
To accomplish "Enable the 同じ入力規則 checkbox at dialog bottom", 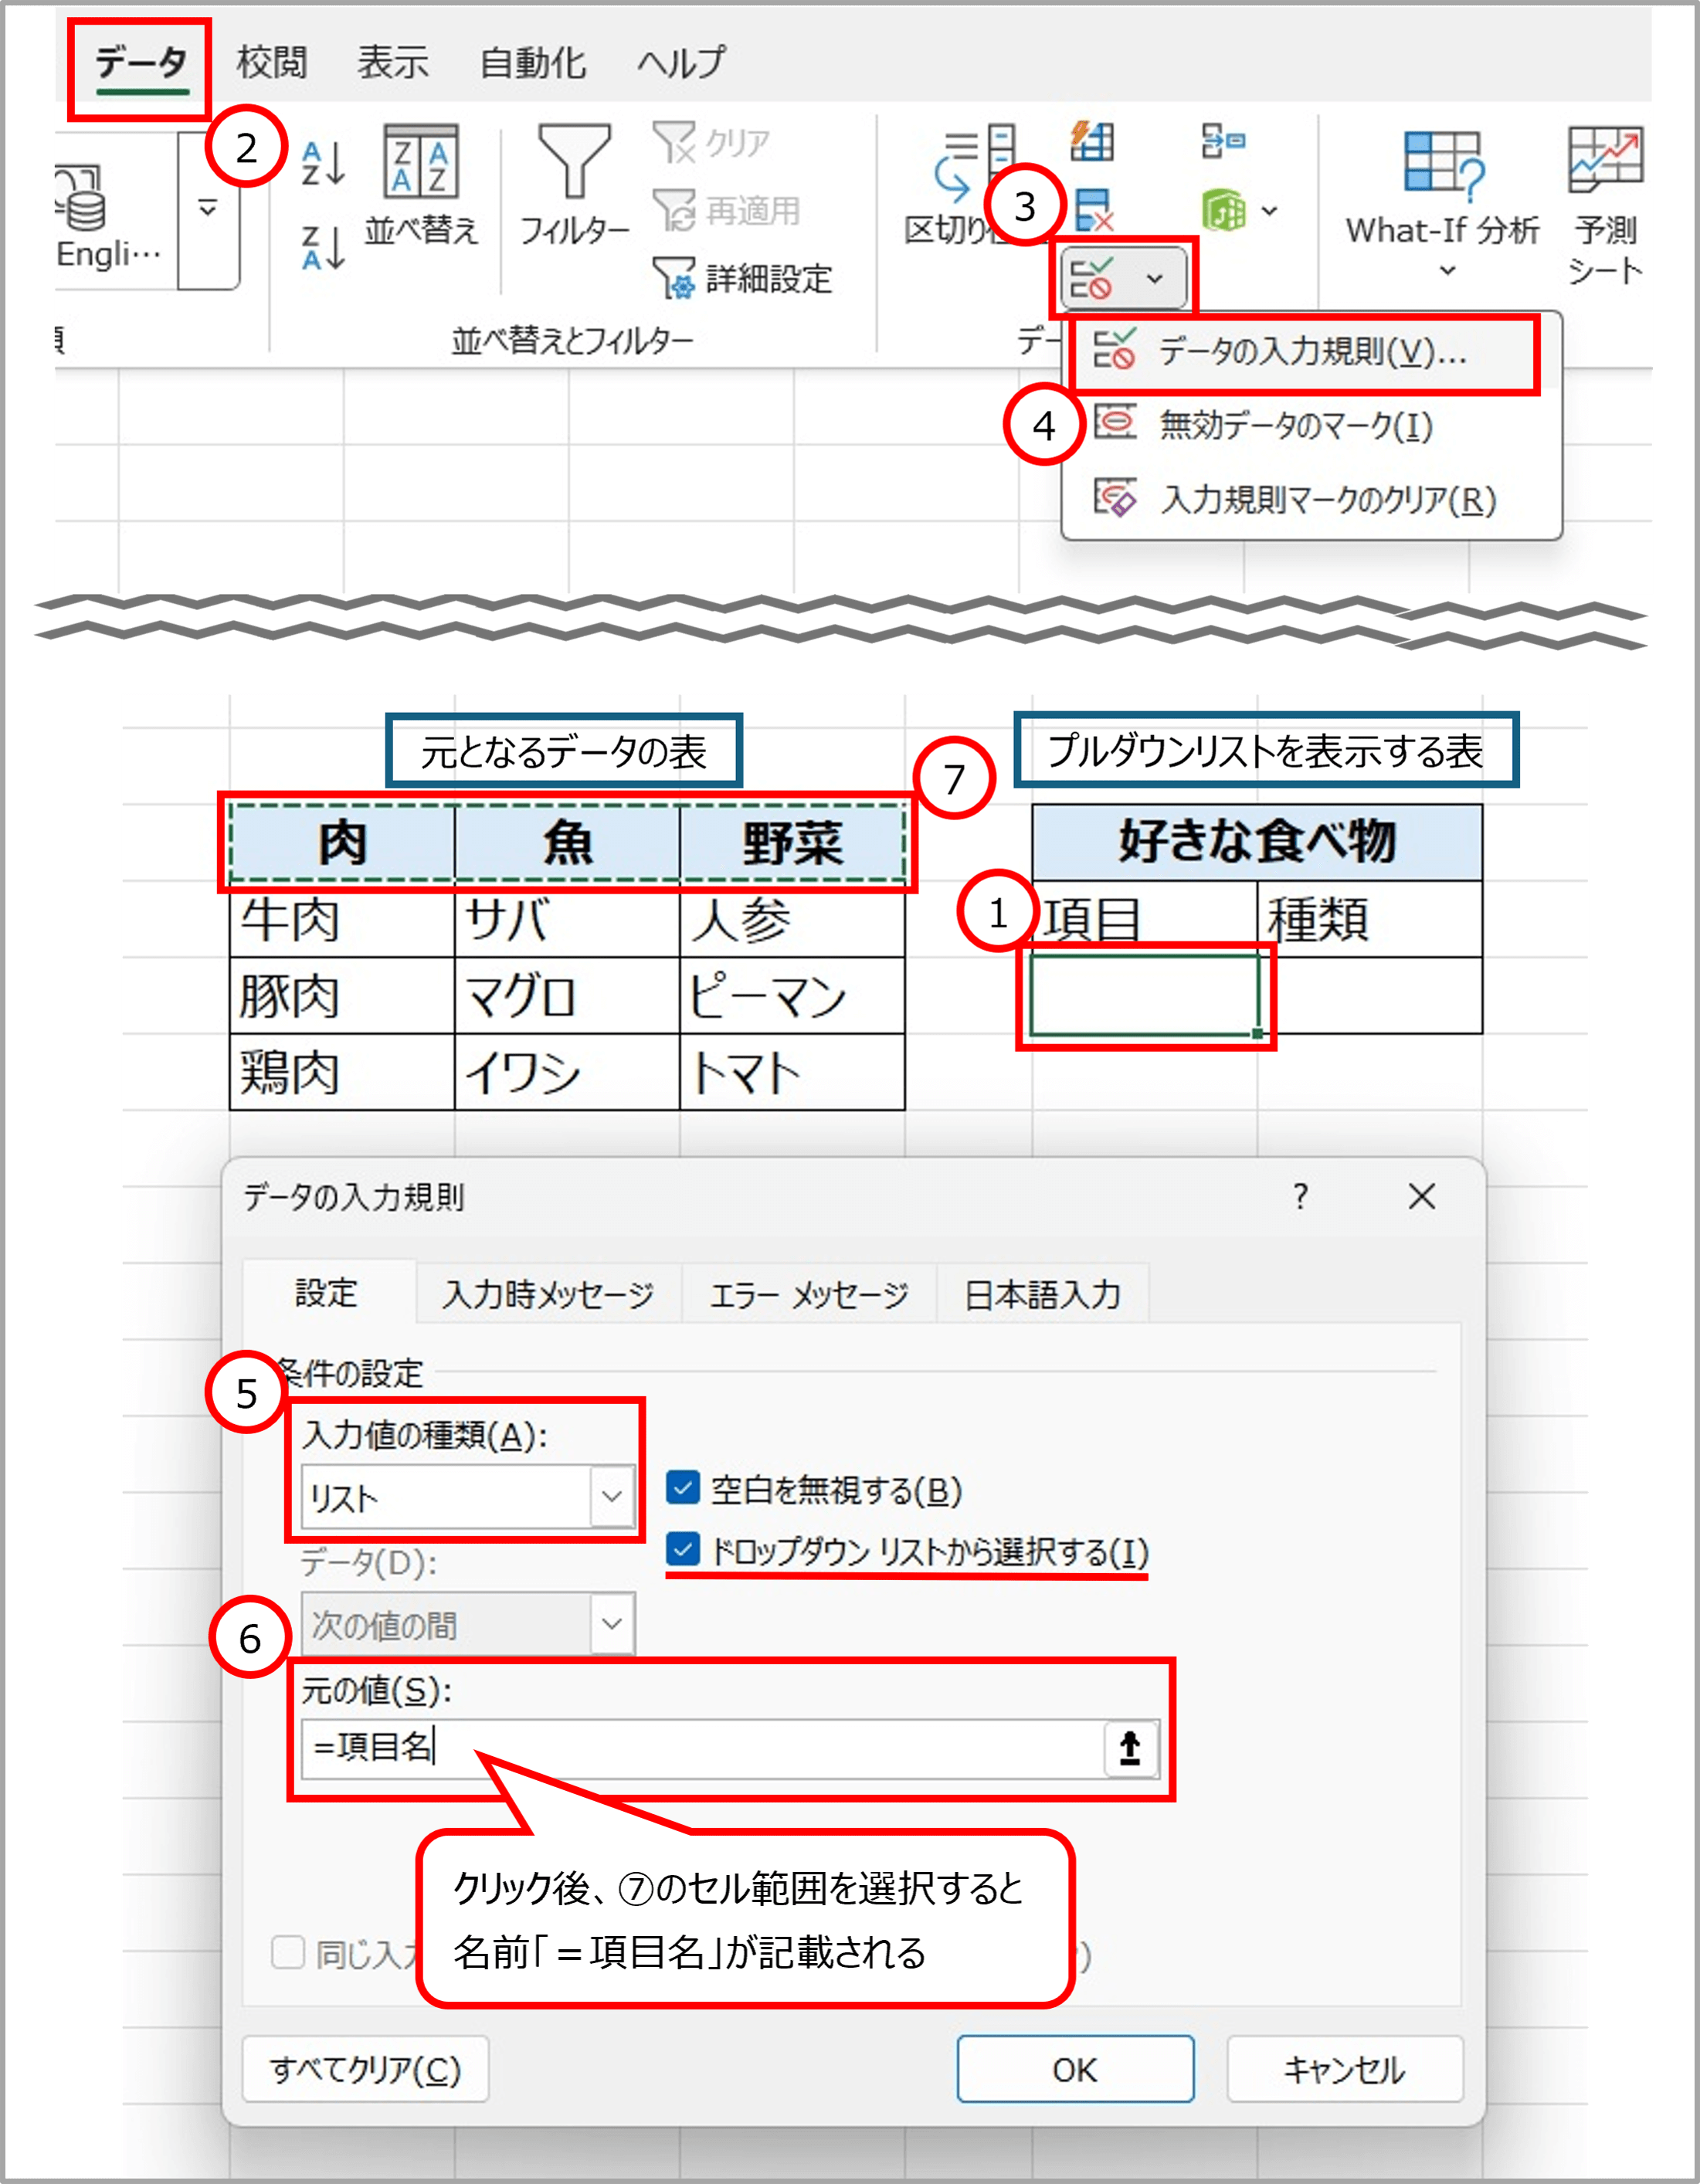I will click(x=288, y=1952).
